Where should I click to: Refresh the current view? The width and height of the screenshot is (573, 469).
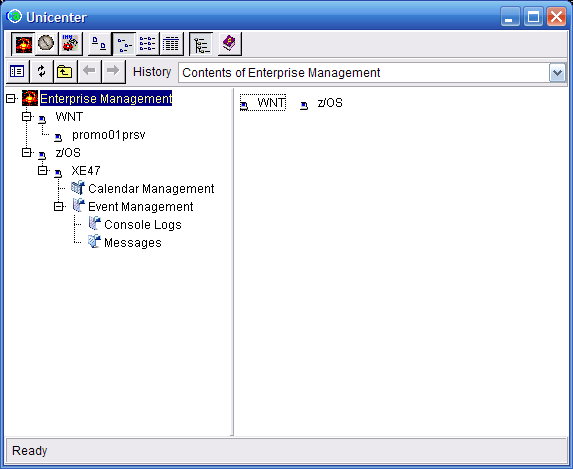[x=41, y=71]
